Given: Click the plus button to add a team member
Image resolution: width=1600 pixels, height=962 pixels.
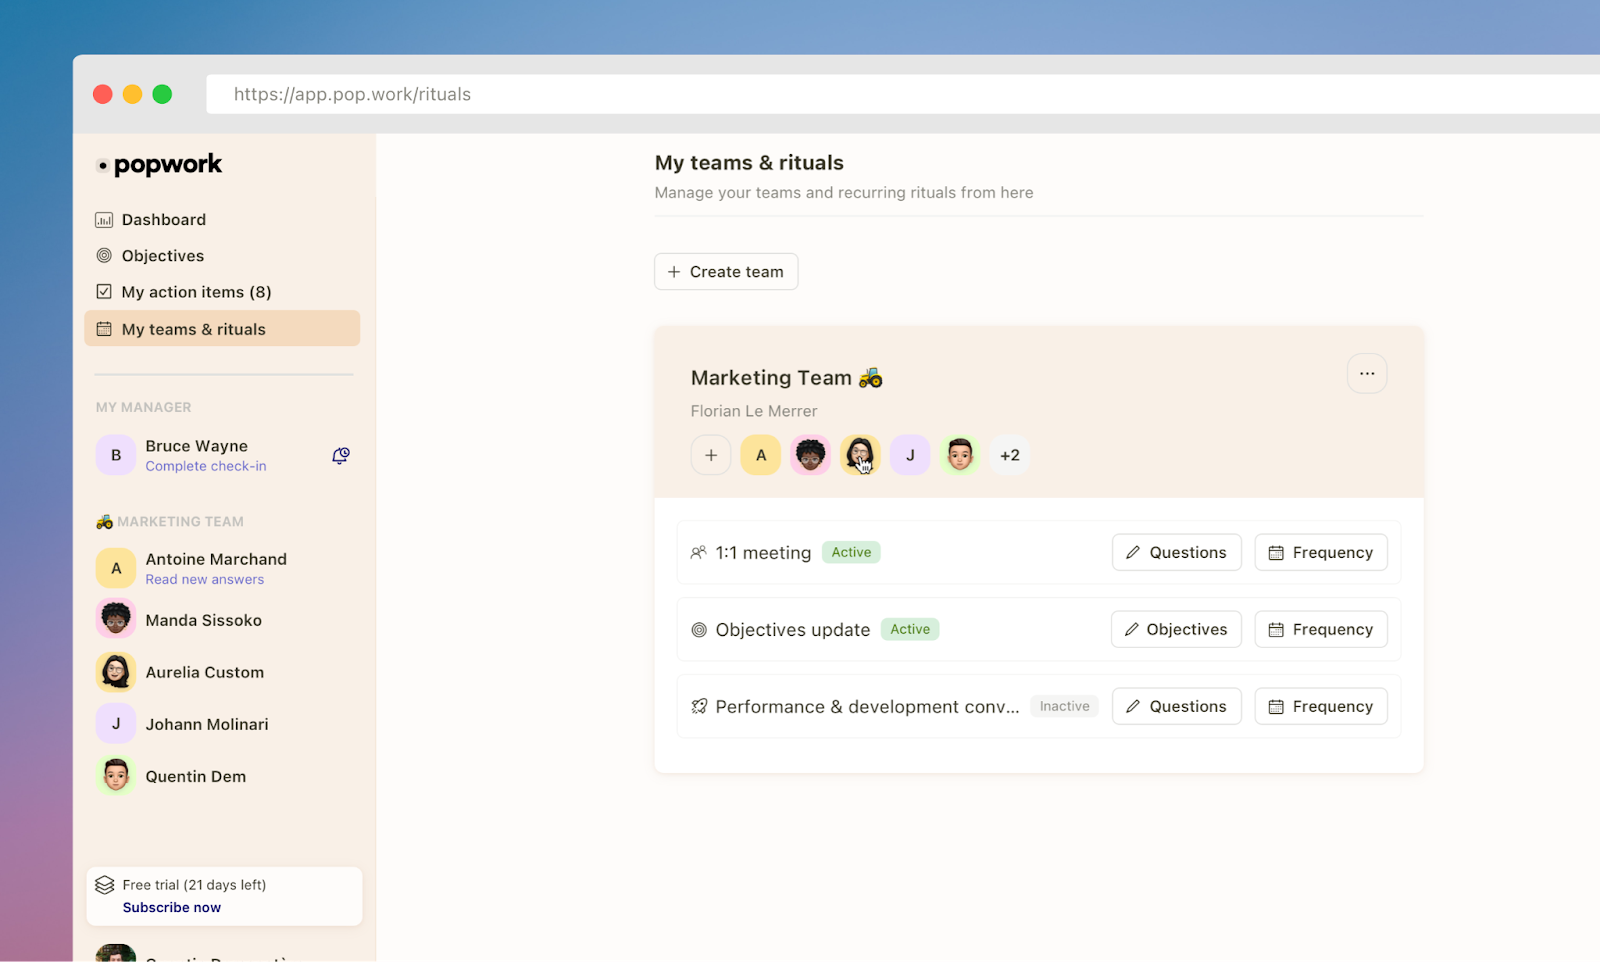Looking at the screenshot, I should 710,454.
